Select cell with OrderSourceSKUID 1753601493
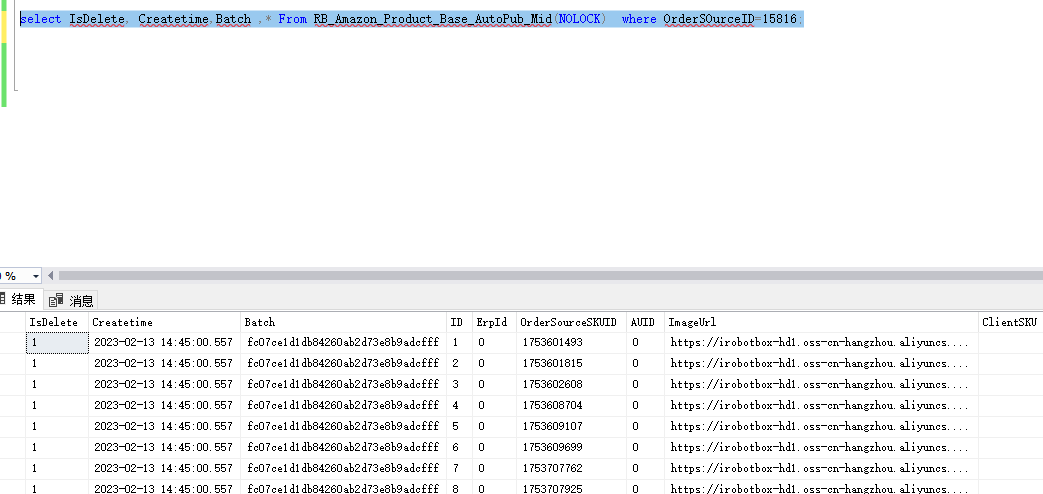Screen dimensions: 1043x494 pos(571,343)
